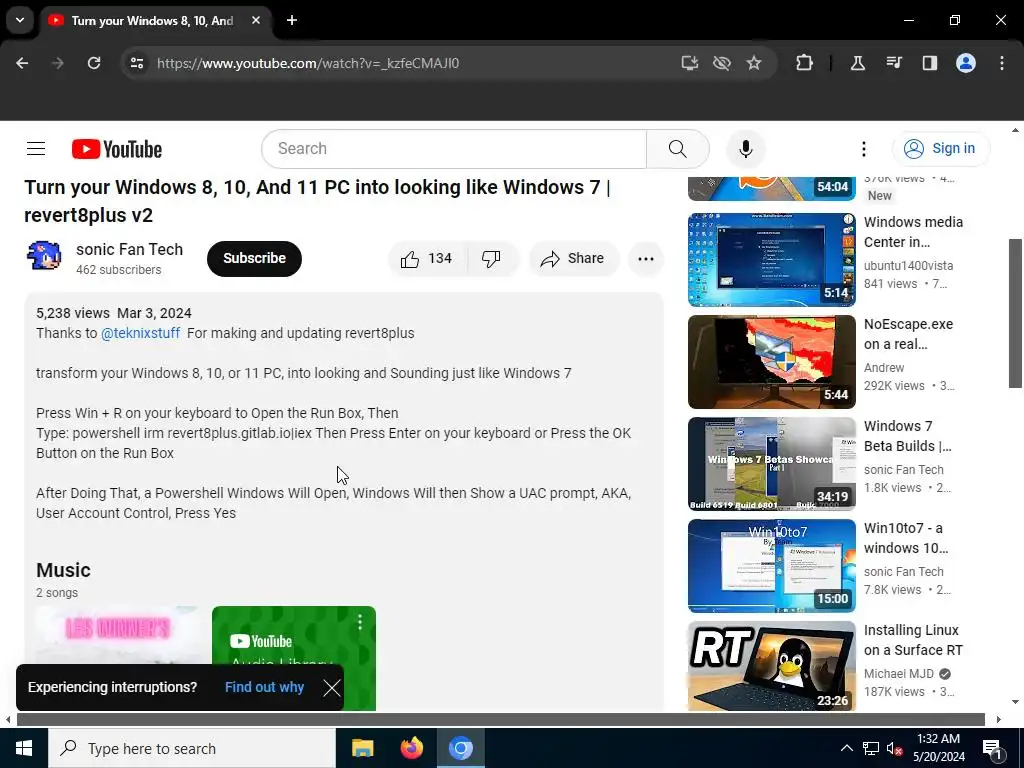Open Windows 7 Beta Builds thumbnail
The height and width of the screenshot is (768, 1024).
tap(771, 464)
